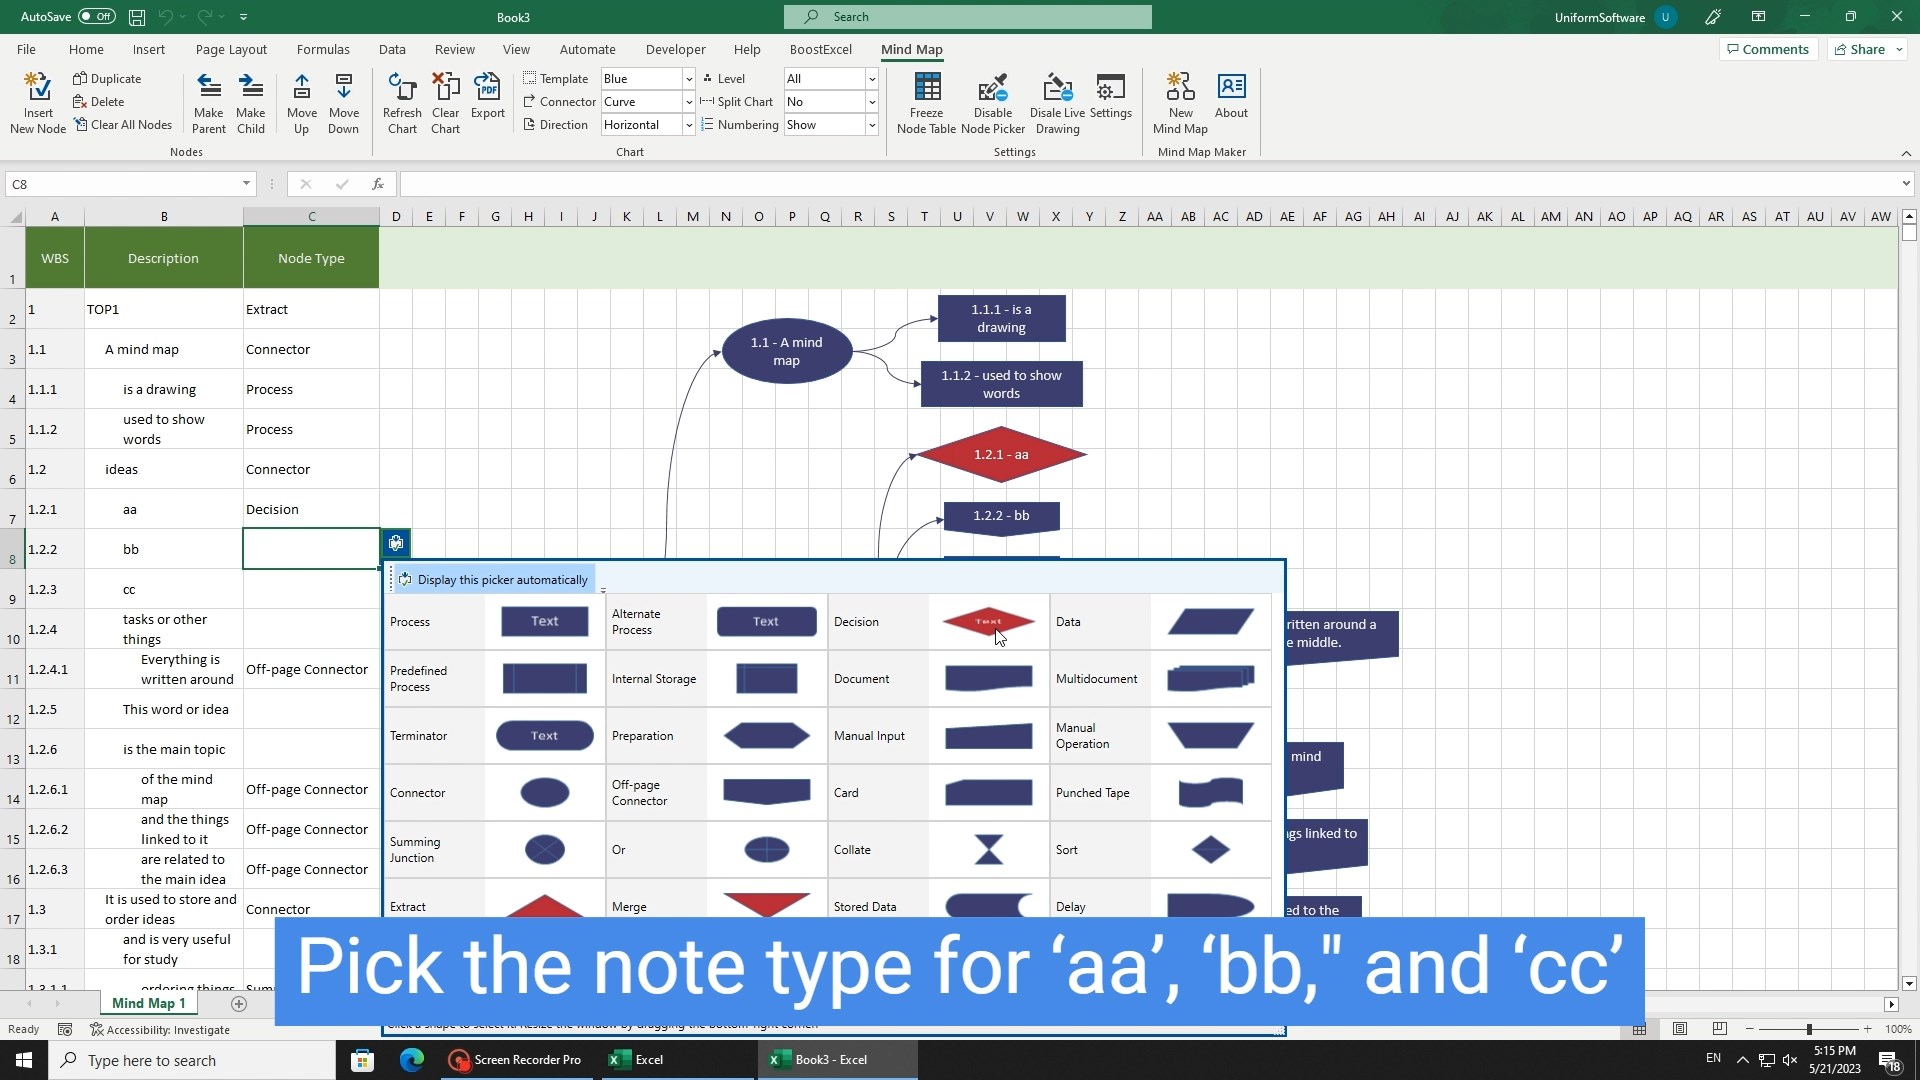Open the BoostExcel ribbon tab
The image size is (1920, 1080).
[x=820, y=49]
